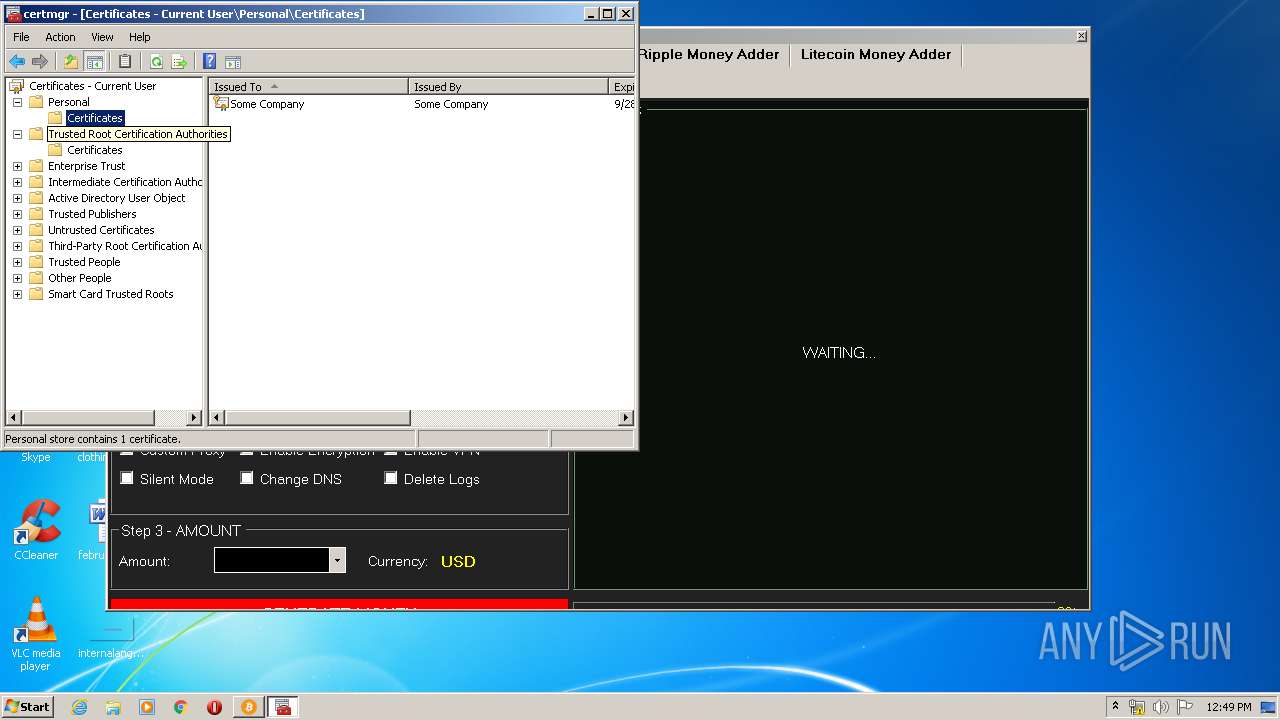
Task: Open CCleaner desktop shortcut
Action: [36, 530]
